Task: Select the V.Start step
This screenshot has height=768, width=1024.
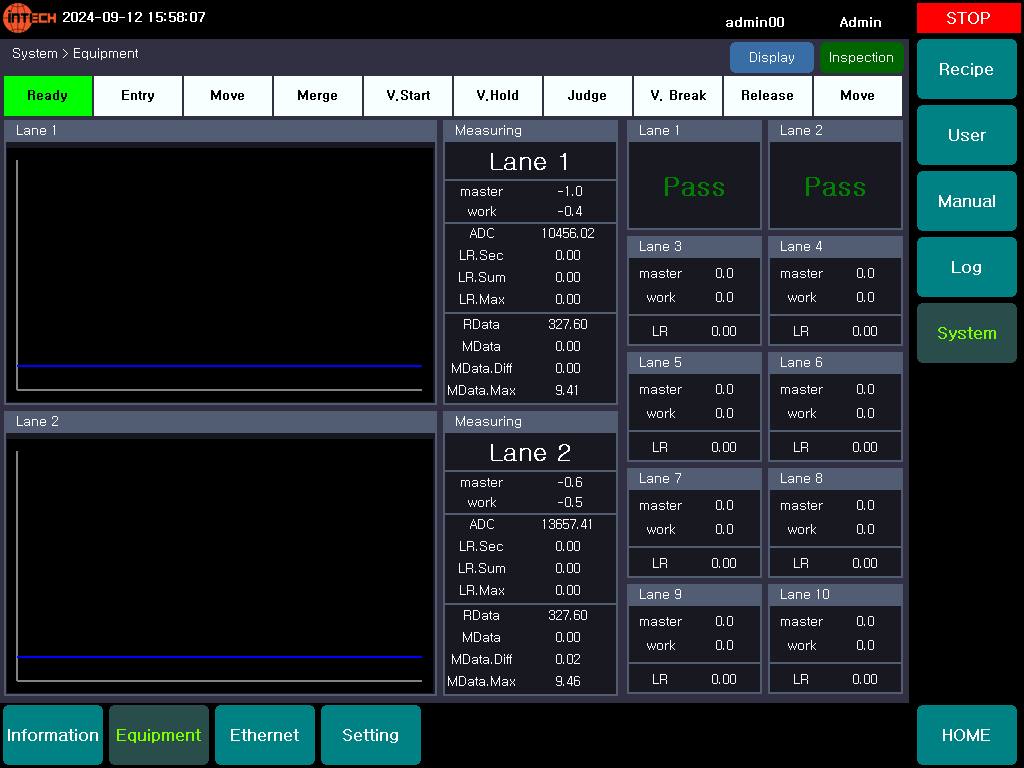Action: coord(408,95)
